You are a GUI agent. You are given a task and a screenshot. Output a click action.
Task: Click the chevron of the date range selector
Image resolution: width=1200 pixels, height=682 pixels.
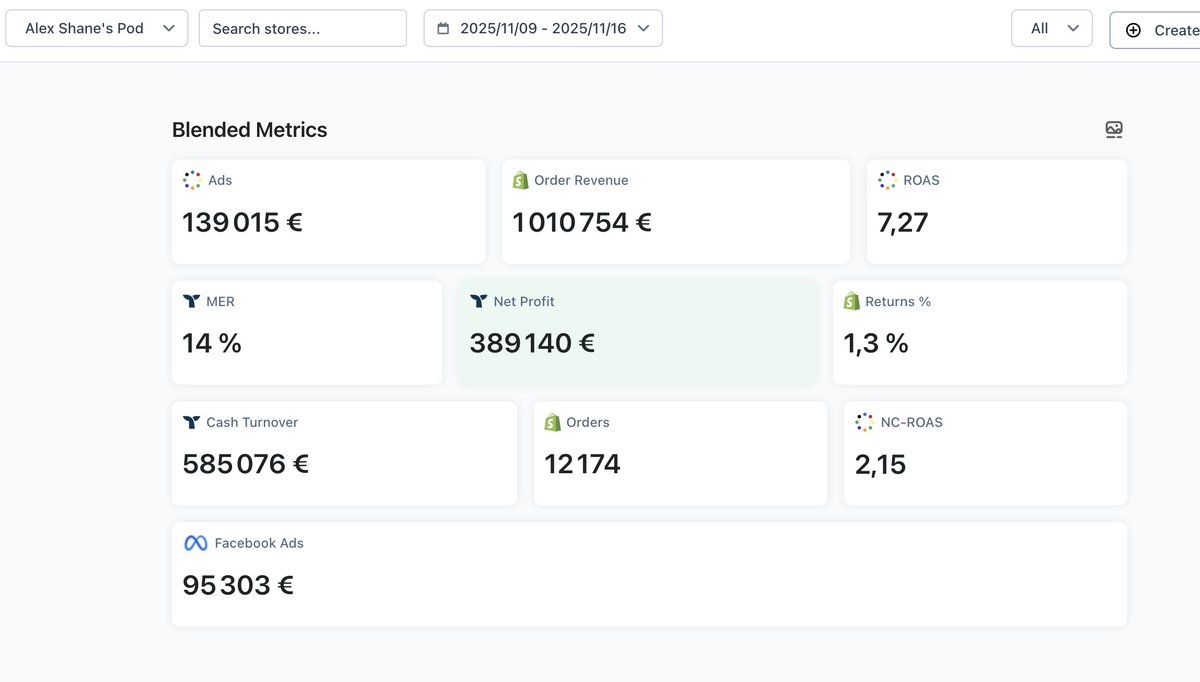643,28
